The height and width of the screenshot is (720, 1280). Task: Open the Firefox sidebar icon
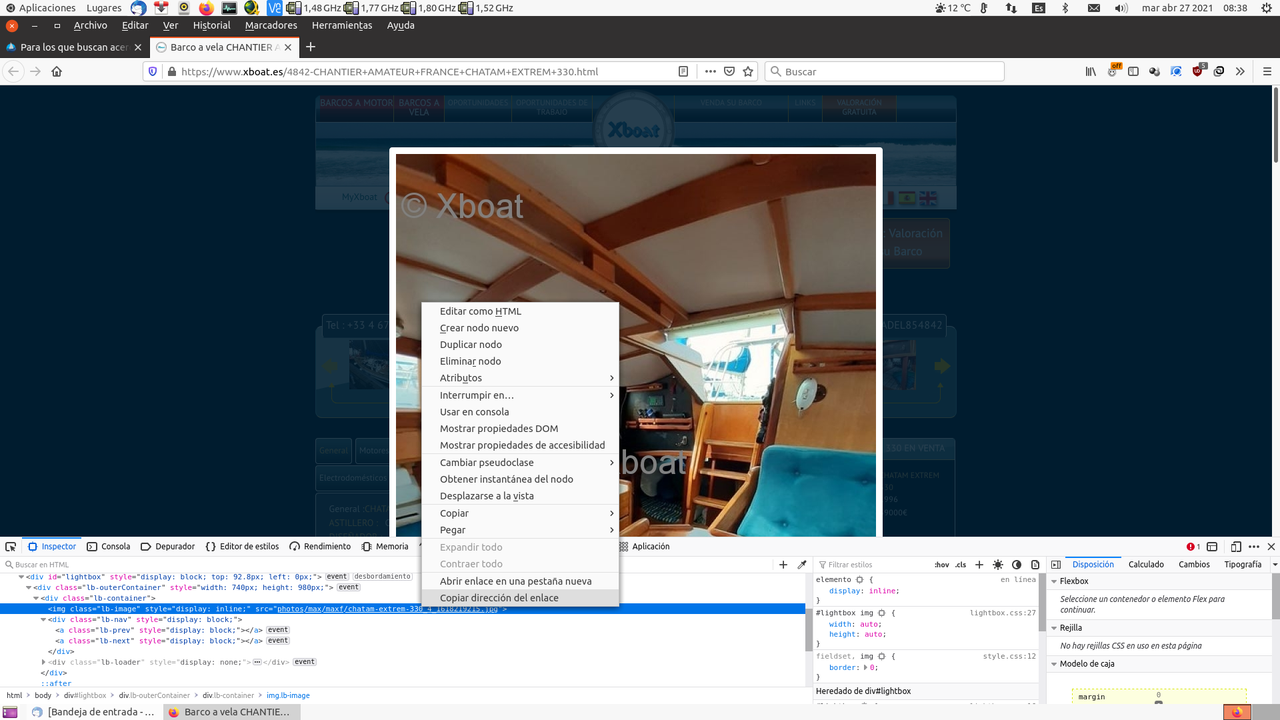point(1134,72)
